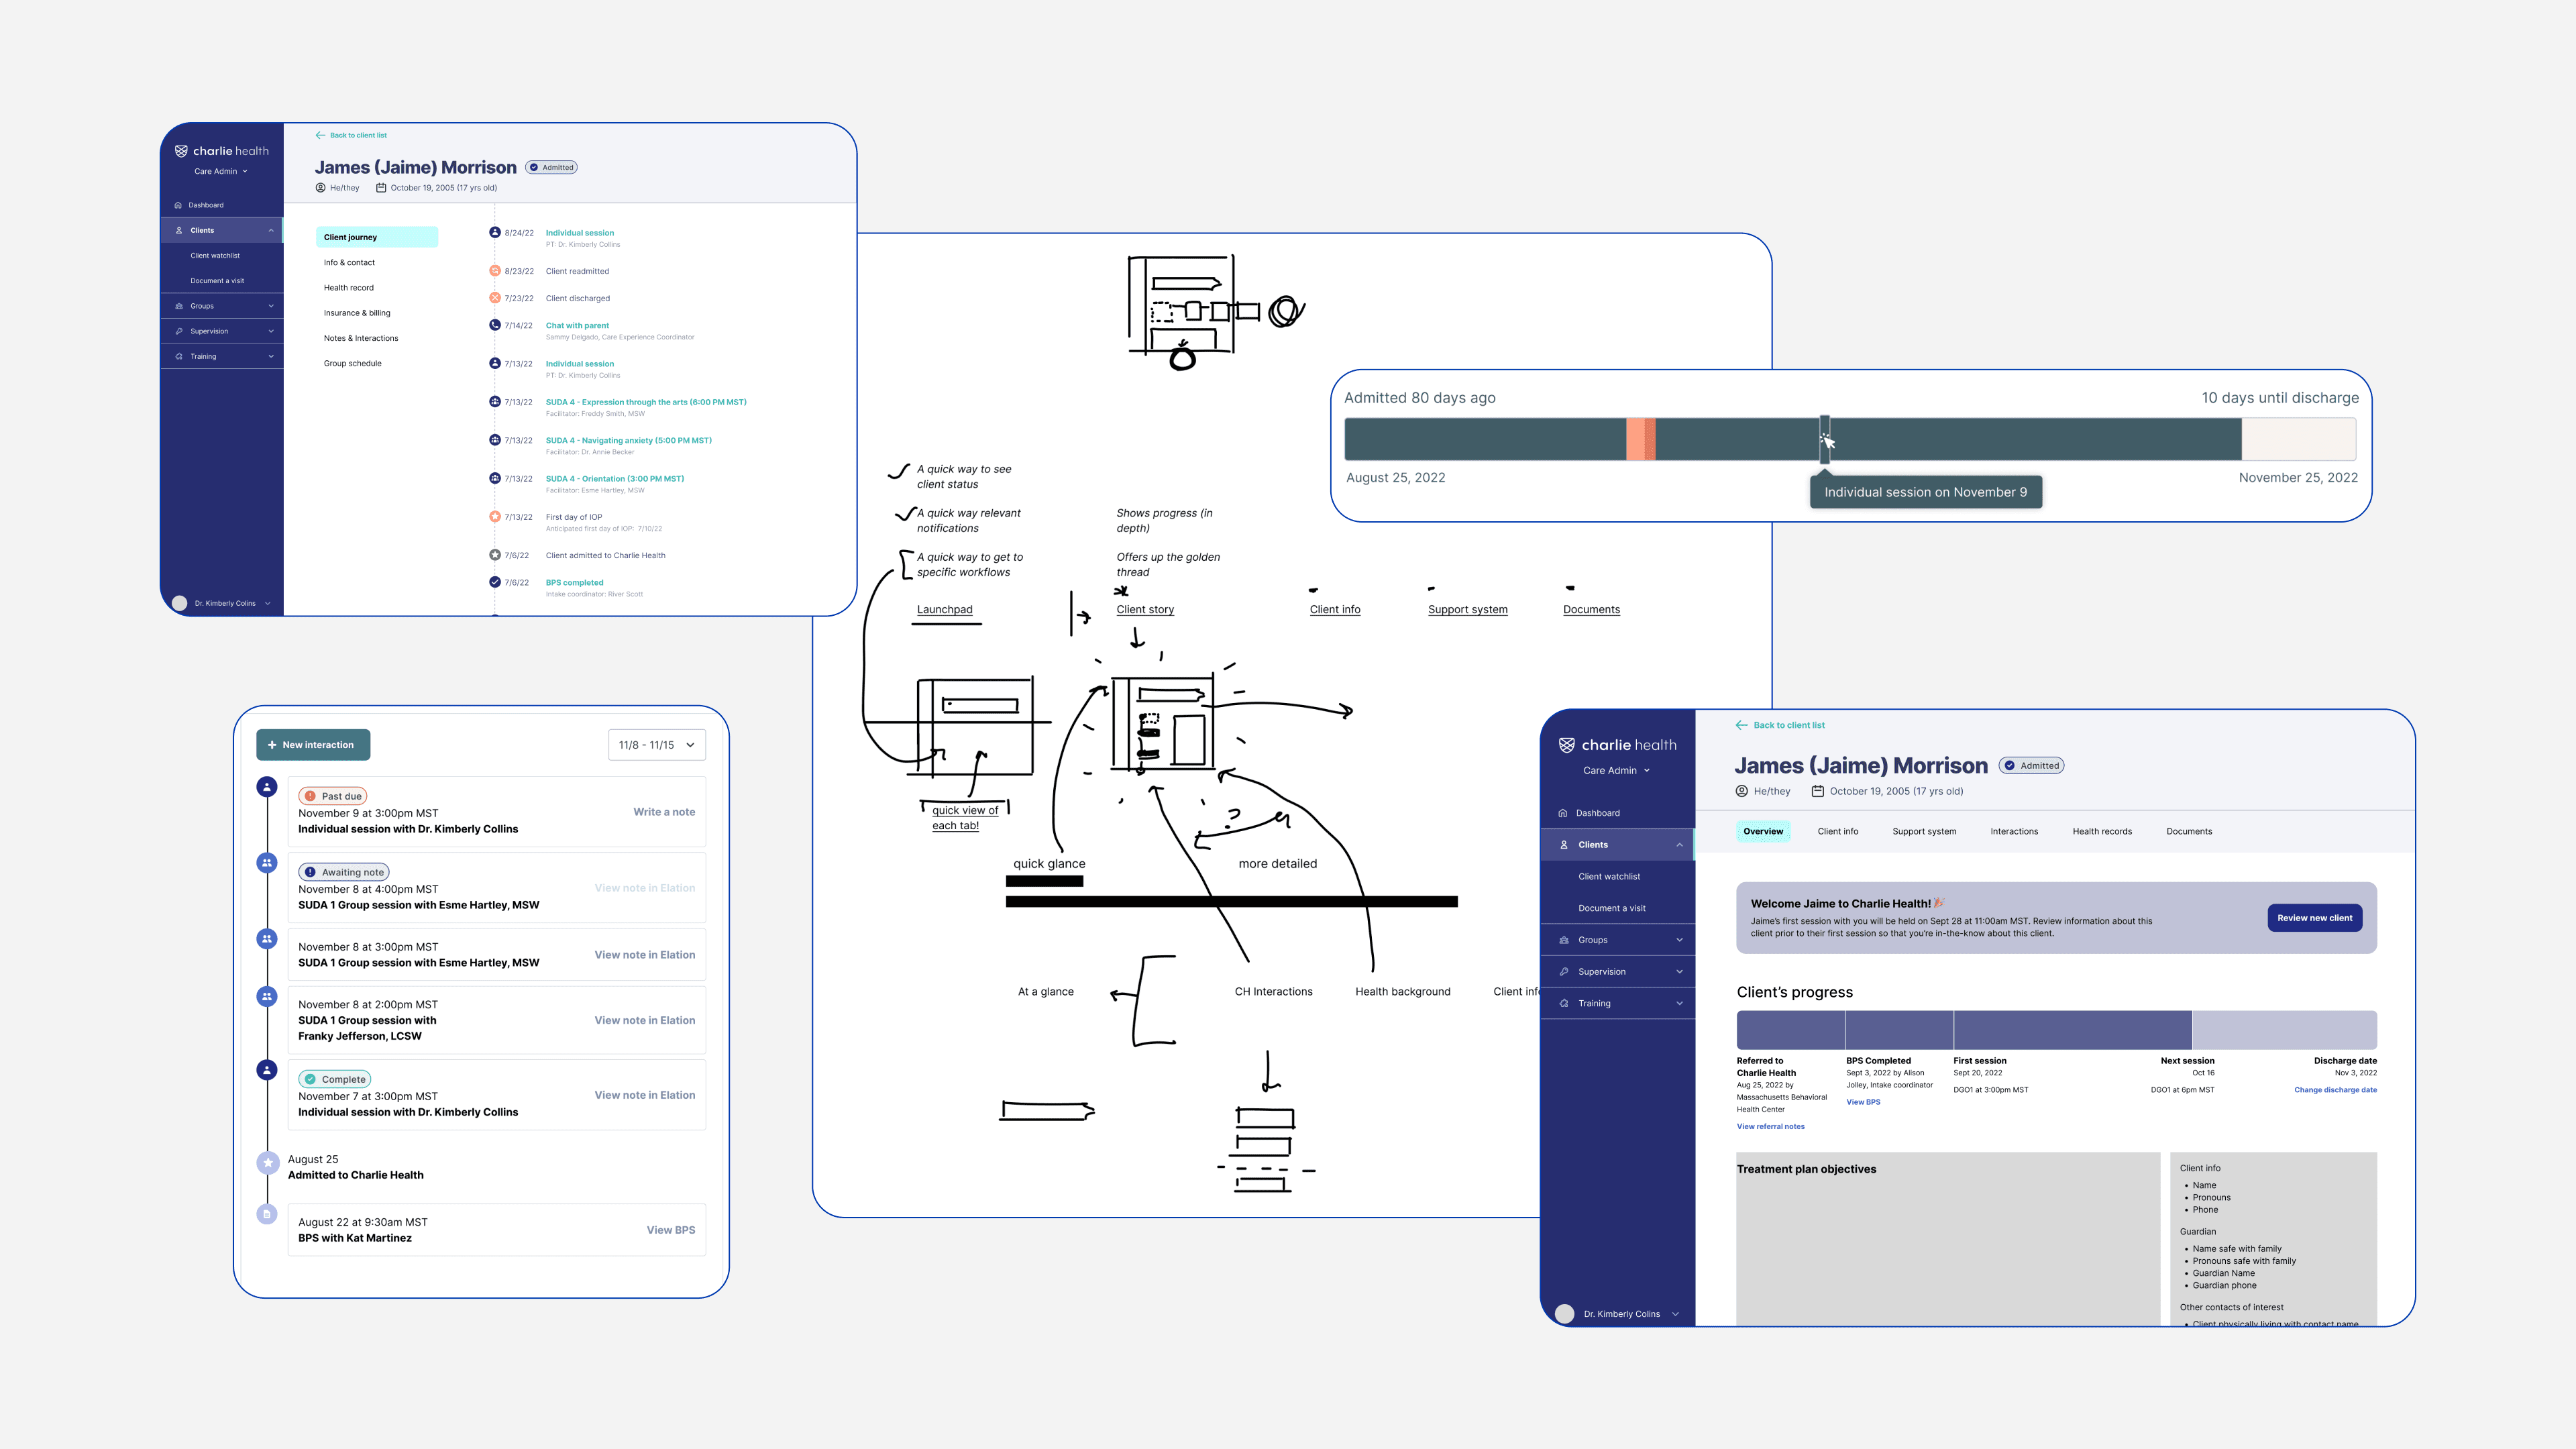This screenshot has height=1449, width=2576.
Task: Click the phone icon for Chat with parent
Action: tap(495, 325)
